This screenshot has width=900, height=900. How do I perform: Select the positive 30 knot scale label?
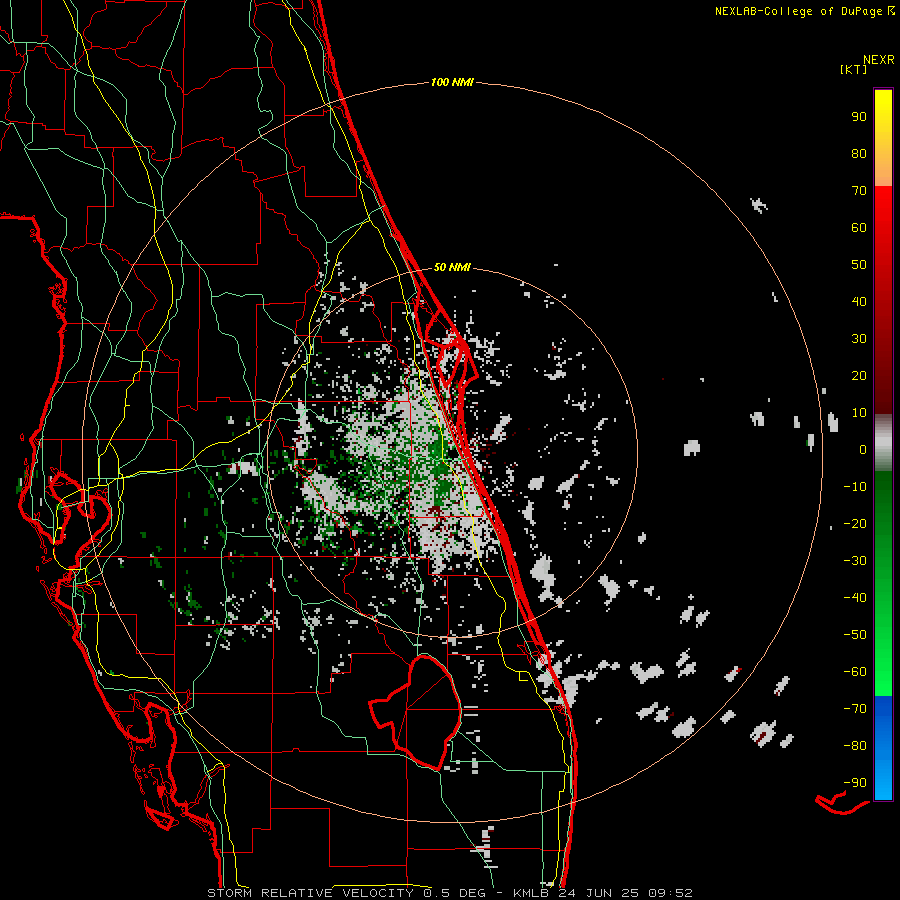pyautogui.click(x=859, y=339)
